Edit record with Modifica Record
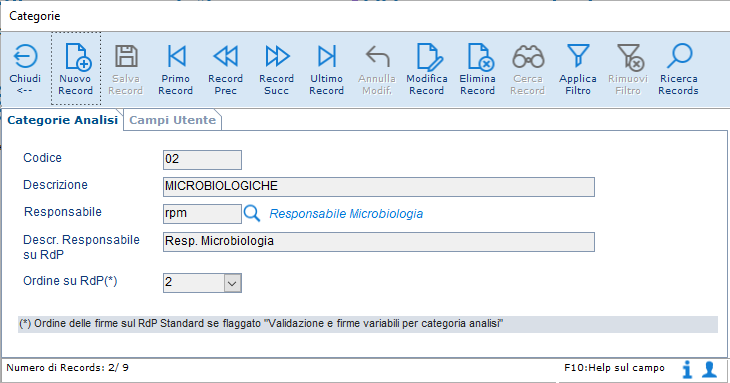Image resolution: width=730 pixels, height=383 pixels. pos(427,70)
